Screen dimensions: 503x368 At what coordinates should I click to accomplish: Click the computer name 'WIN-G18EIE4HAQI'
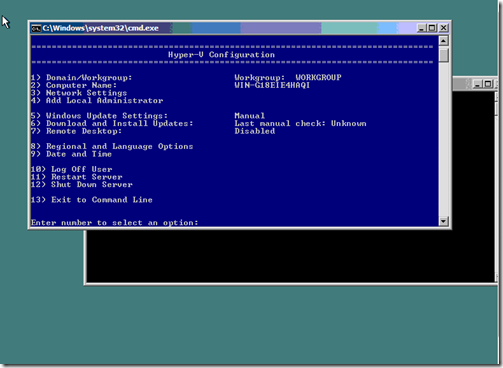pyautogui.click(x=272, y=85)
